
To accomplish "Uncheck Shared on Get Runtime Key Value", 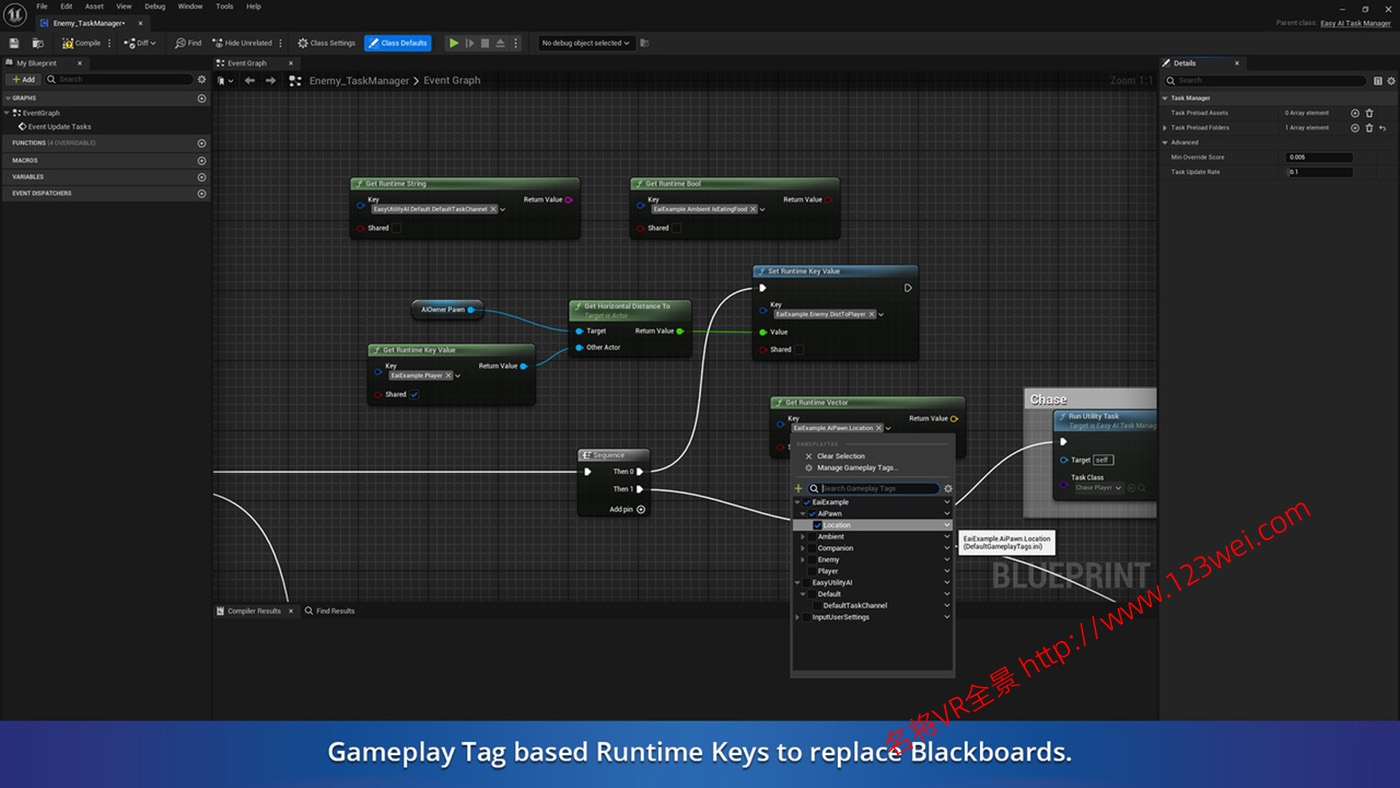I will [414, 394].
